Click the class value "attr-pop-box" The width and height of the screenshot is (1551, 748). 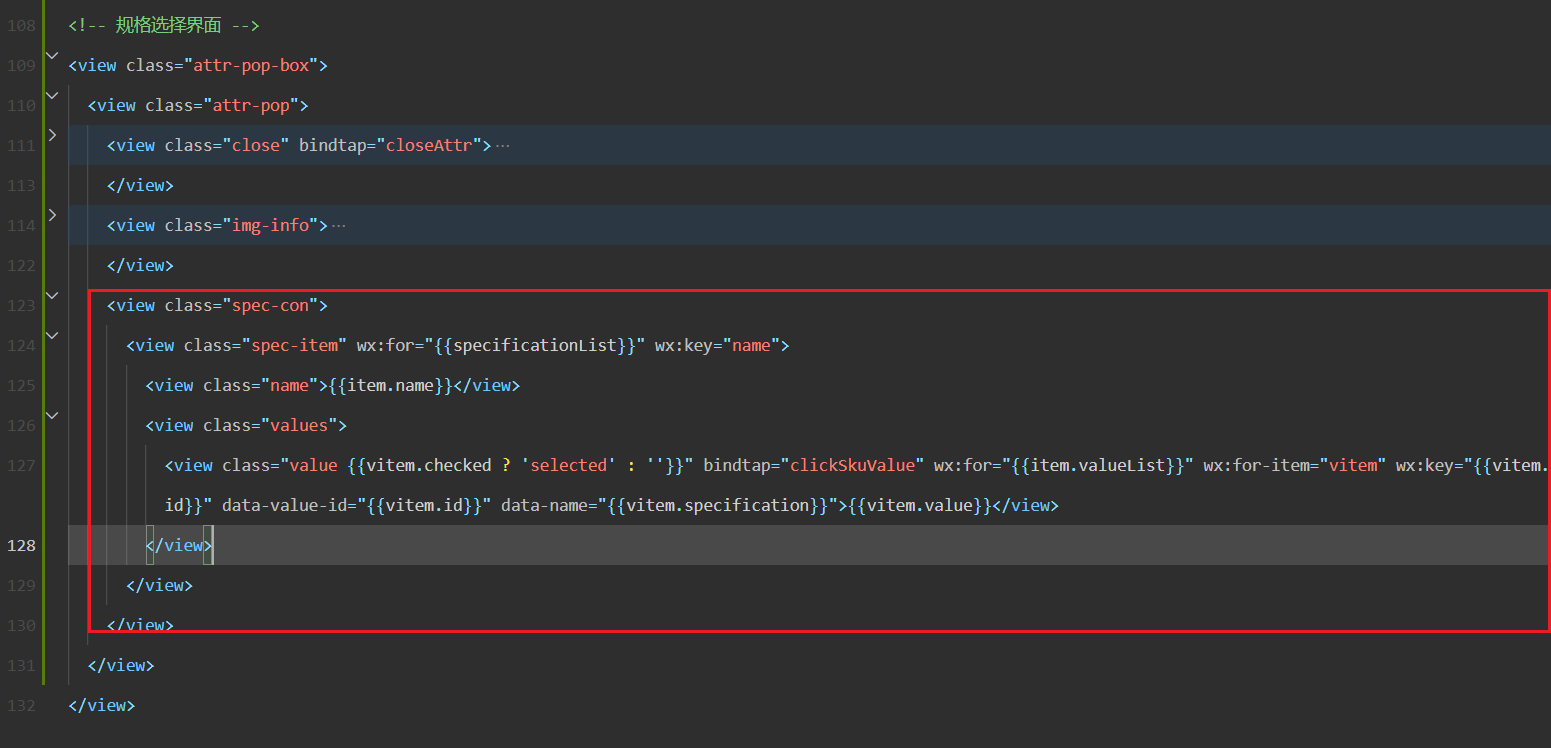250,66
